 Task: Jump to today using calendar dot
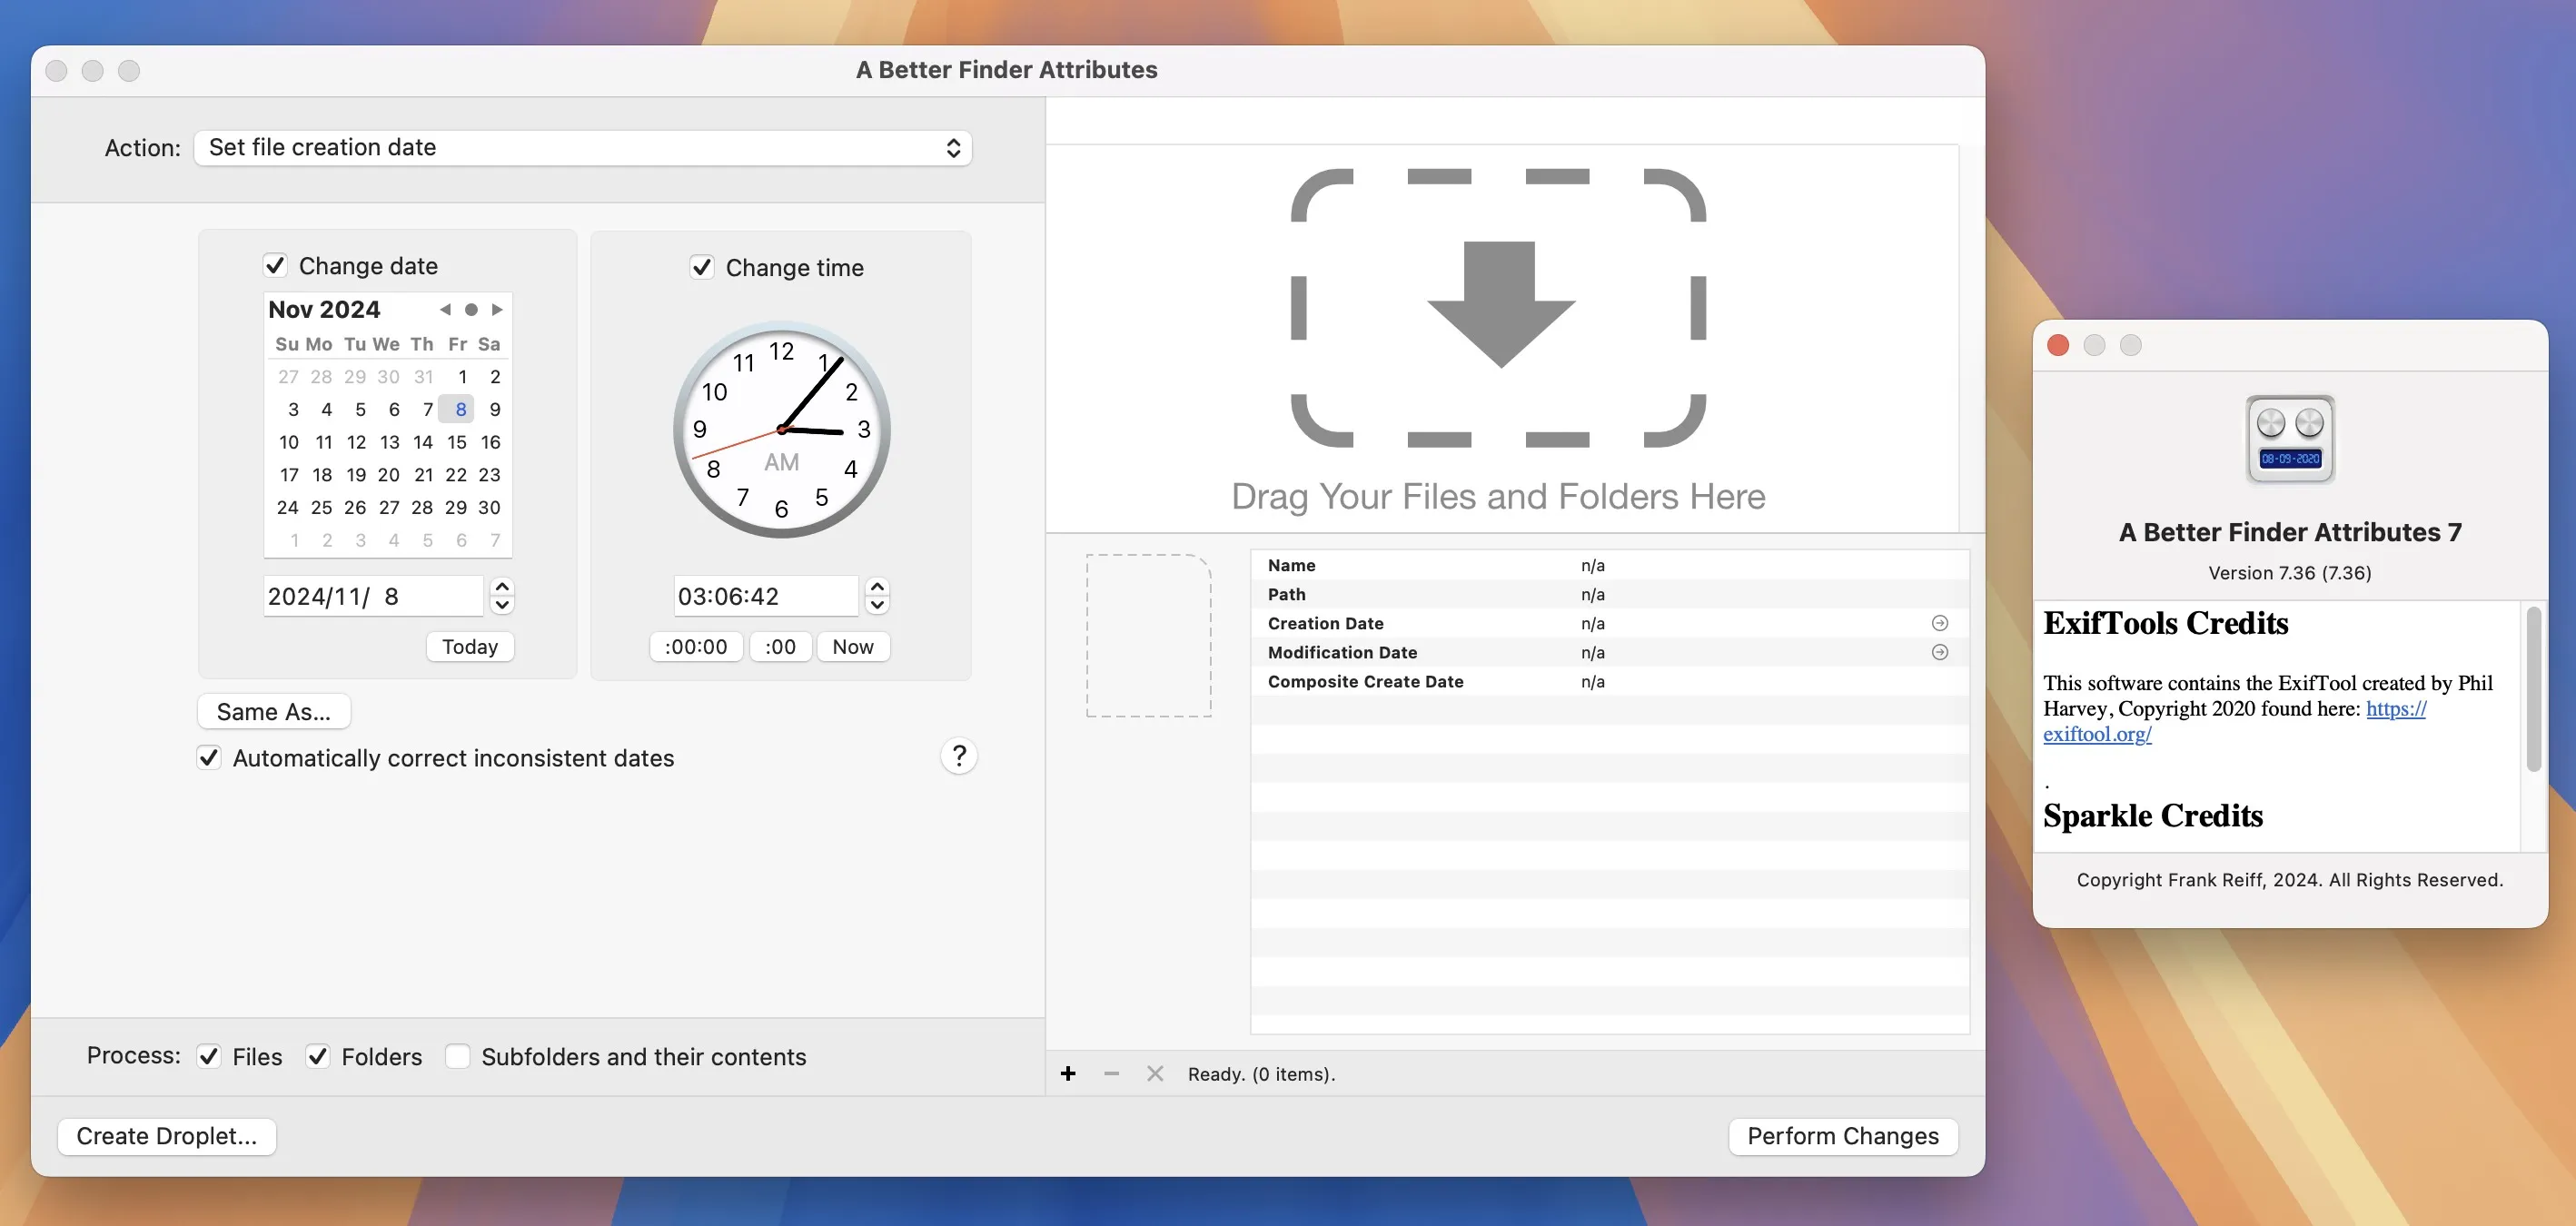[x=471, y=310]
